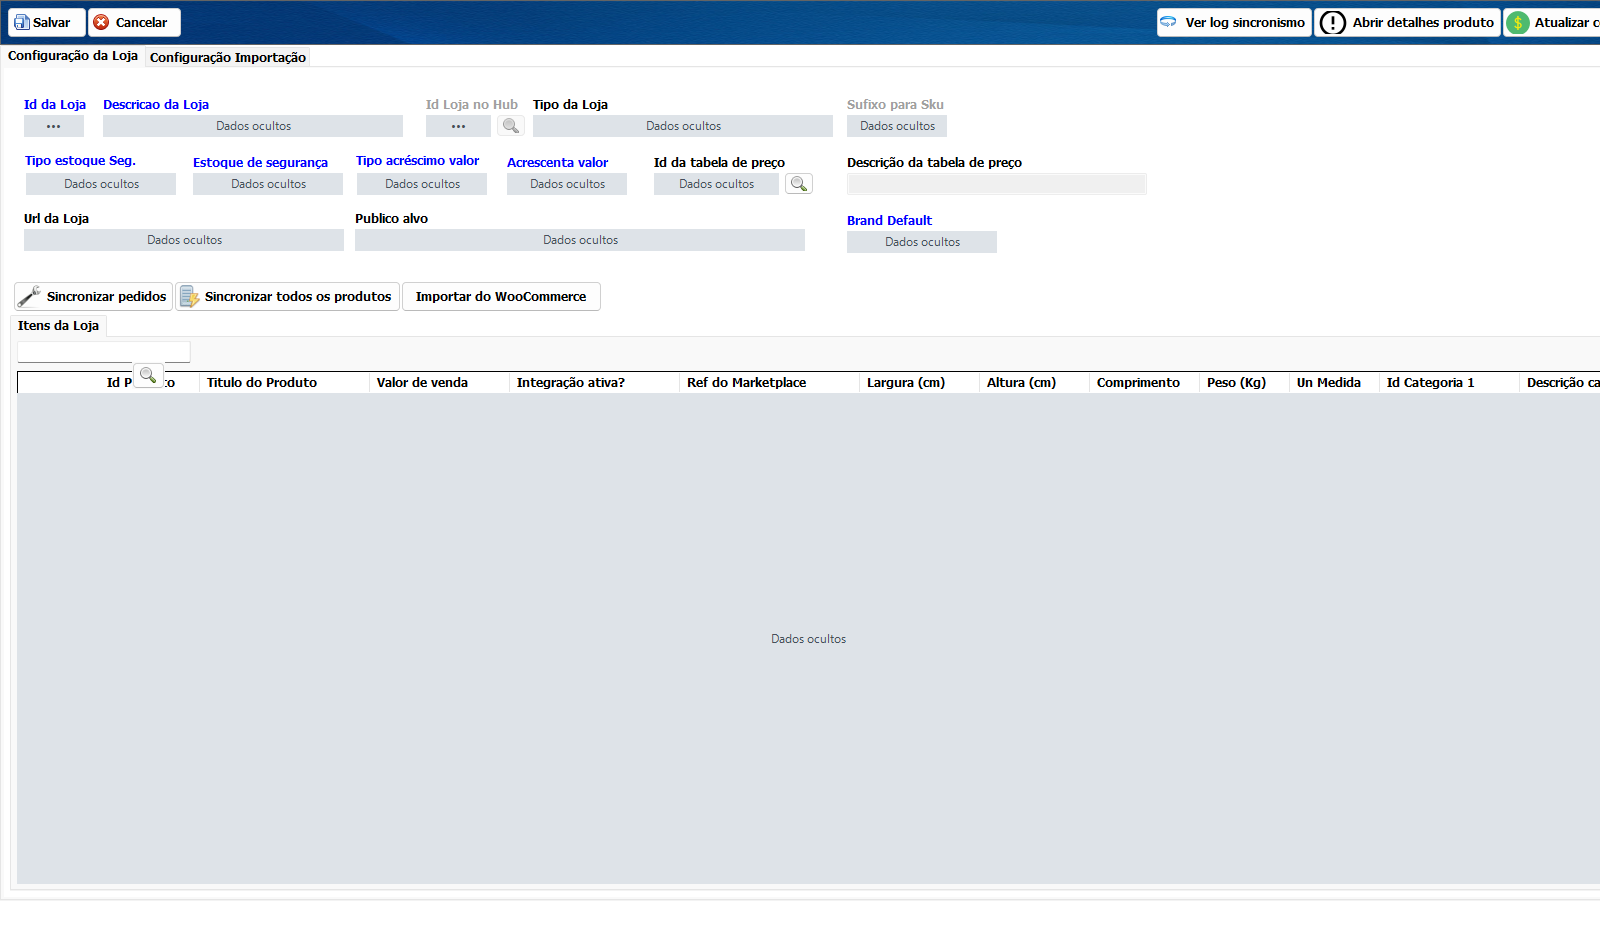Click magnifier next to Id Loja no Hub

pyautogui.click(x=511, y=126)
